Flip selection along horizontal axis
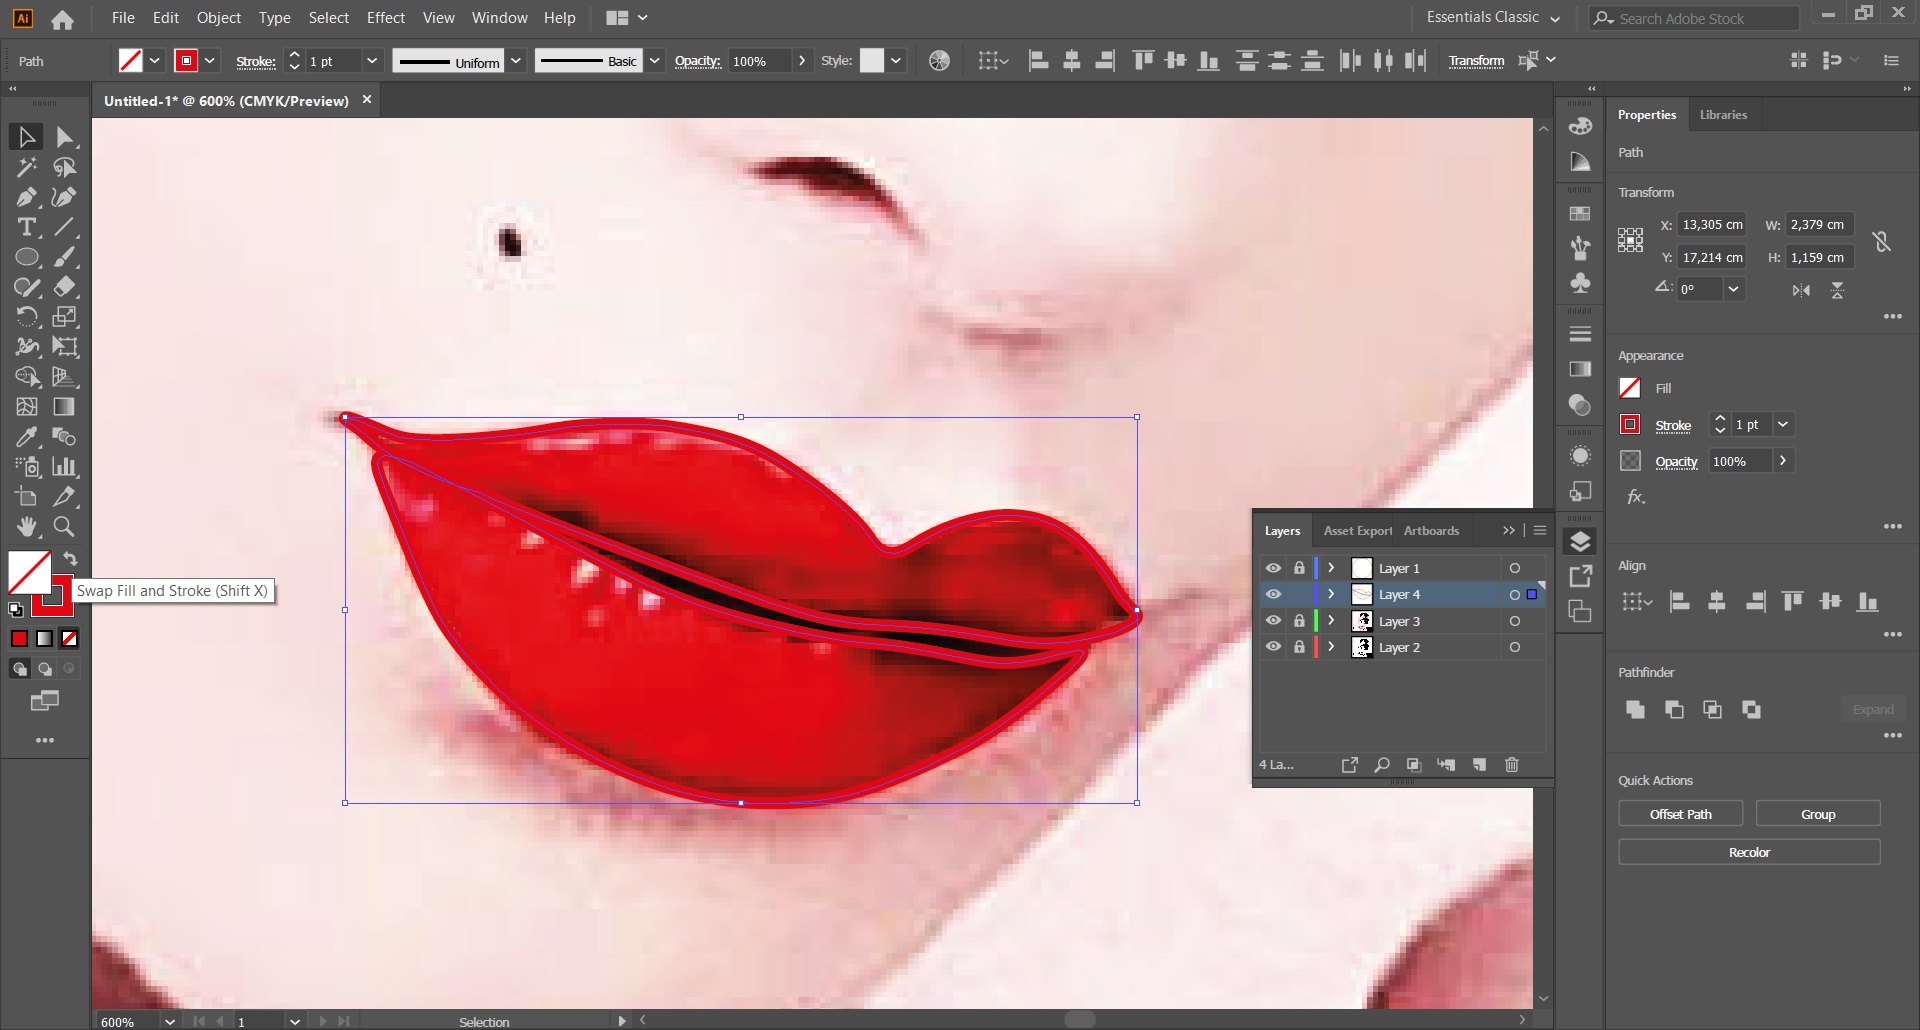1920x1030 pixels. click(1801, 290)
